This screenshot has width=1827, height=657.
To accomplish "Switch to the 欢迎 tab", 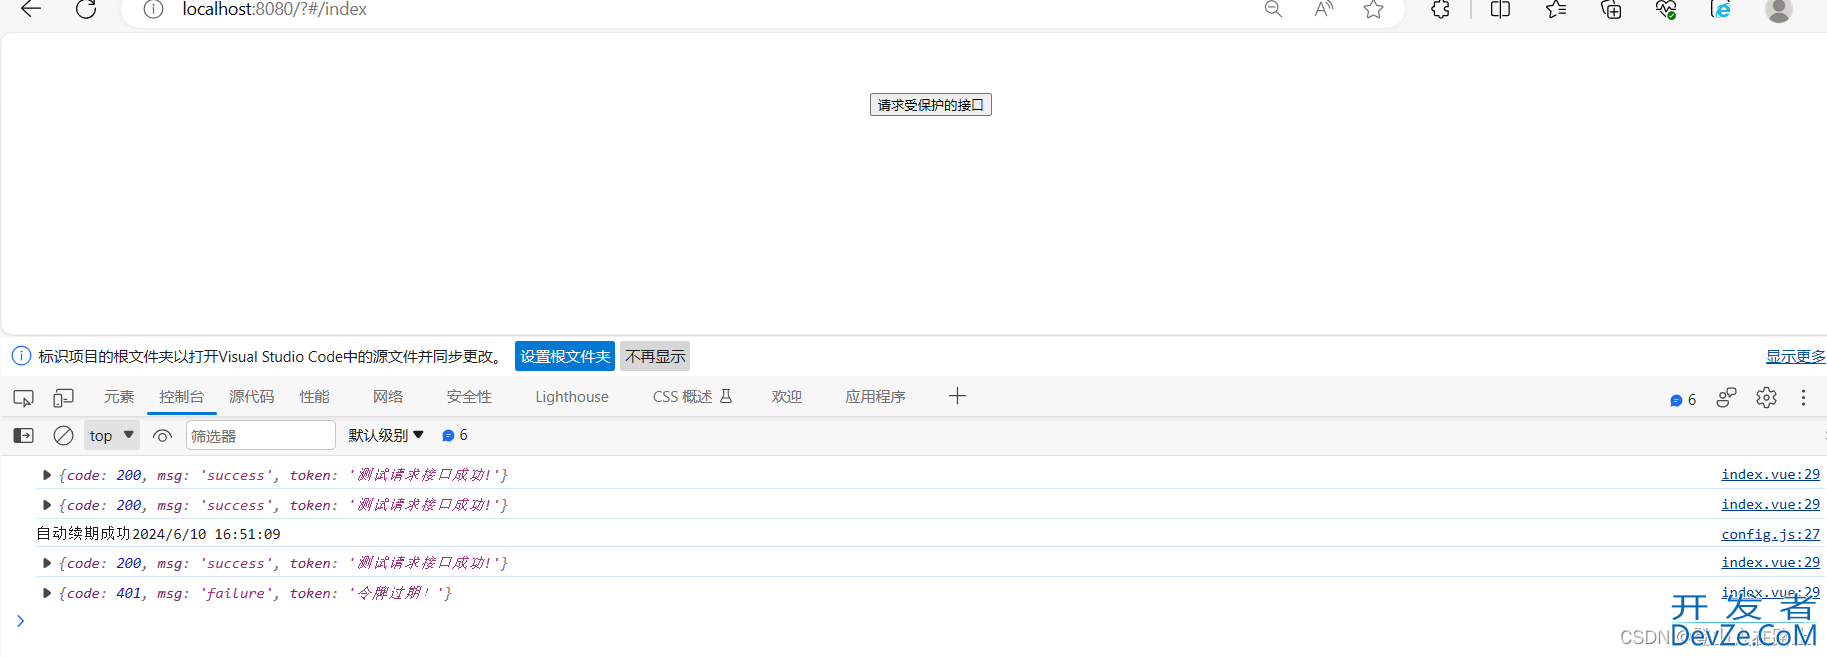I will click(x=787, y=397).
